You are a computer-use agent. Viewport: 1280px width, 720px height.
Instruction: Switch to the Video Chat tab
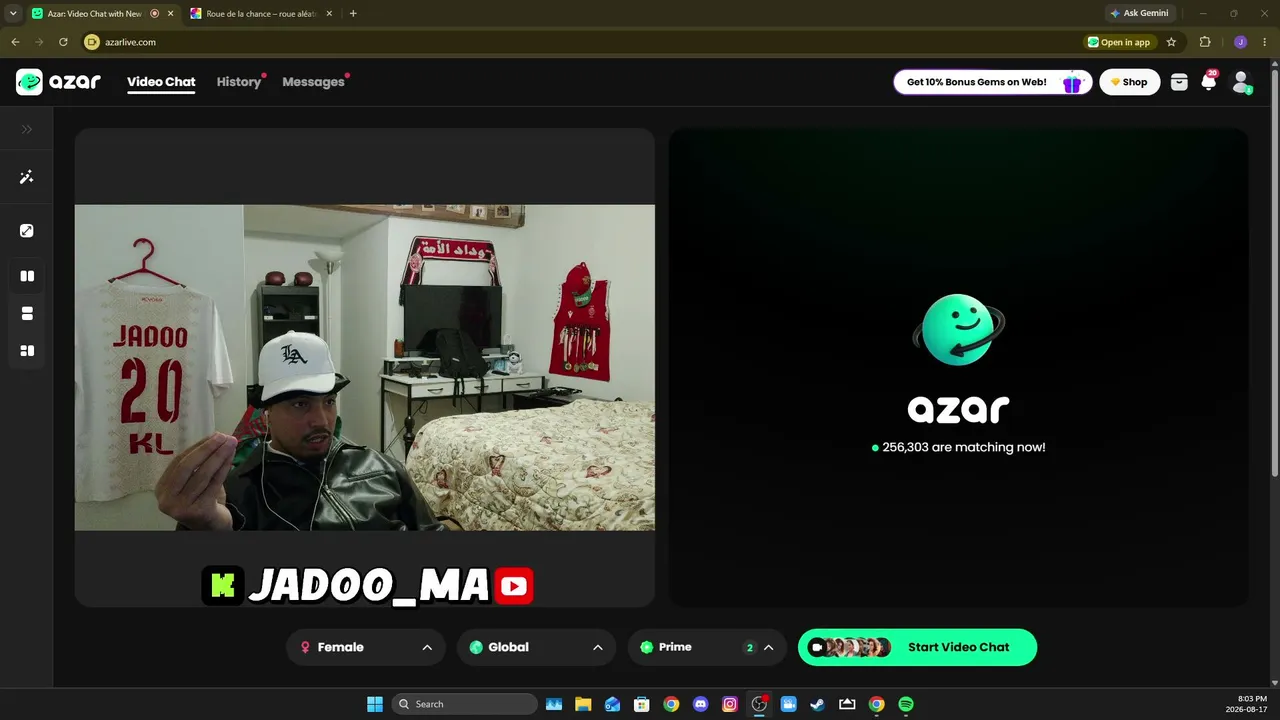tap(161, 82)
